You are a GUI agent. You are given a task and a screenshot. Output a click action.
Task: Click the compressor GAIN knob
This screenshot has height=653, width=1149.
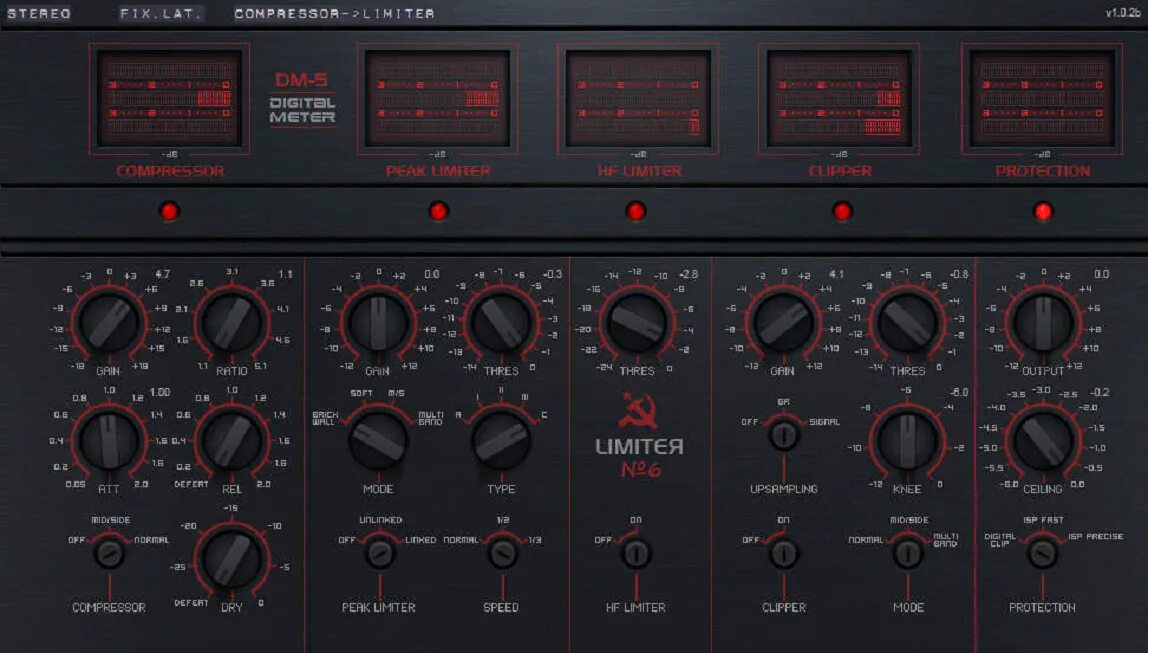[109, 322]
